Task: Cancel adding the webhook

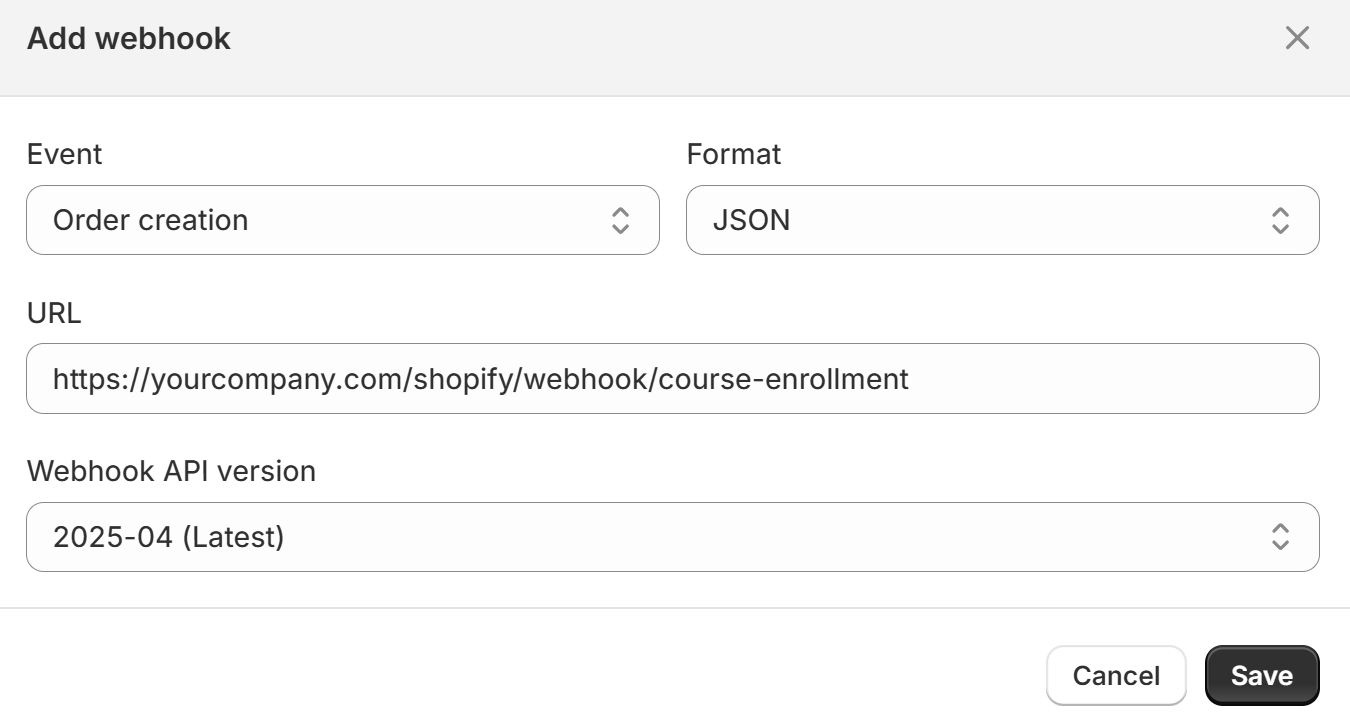Action: point(1116,676)
